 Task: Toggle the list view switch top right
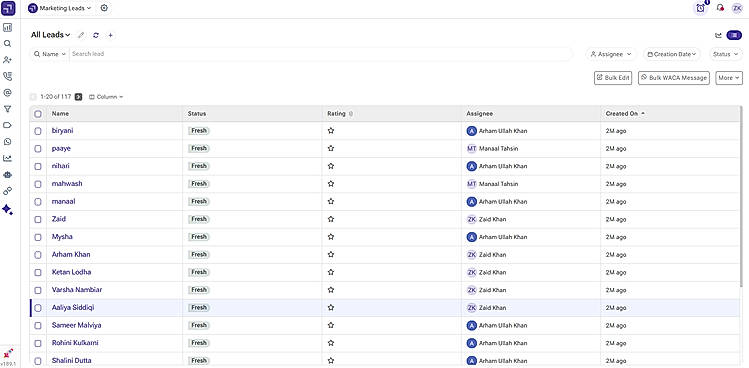[x=734, y=35]
